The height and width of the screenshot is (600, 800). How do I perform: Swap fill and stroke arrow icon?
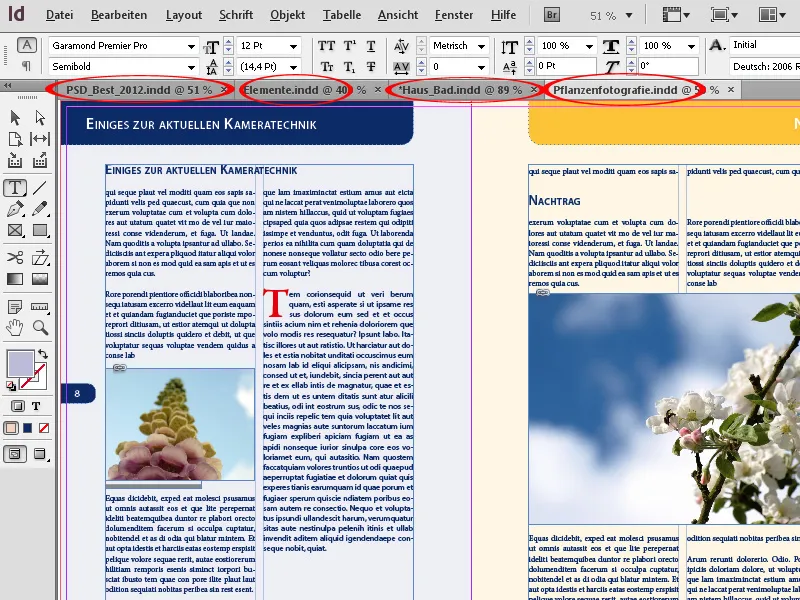pos(43,354)
